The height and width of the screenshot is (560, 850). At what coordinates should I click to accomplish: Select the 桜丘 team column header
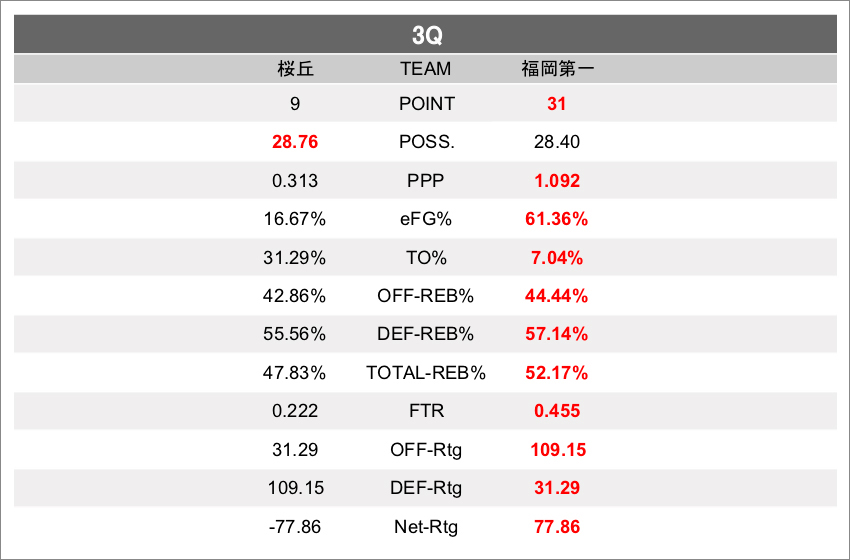click(295, 69)
